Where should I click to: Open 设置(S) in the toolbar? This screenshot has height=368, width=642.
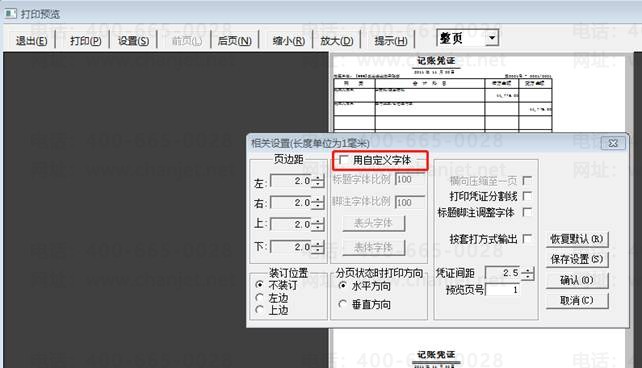click(x=133, y=41)
